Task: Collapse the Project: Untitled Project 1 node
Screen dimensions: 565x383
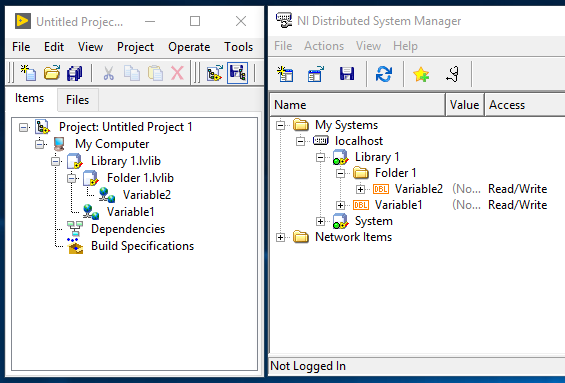Action: coord(23,127)
